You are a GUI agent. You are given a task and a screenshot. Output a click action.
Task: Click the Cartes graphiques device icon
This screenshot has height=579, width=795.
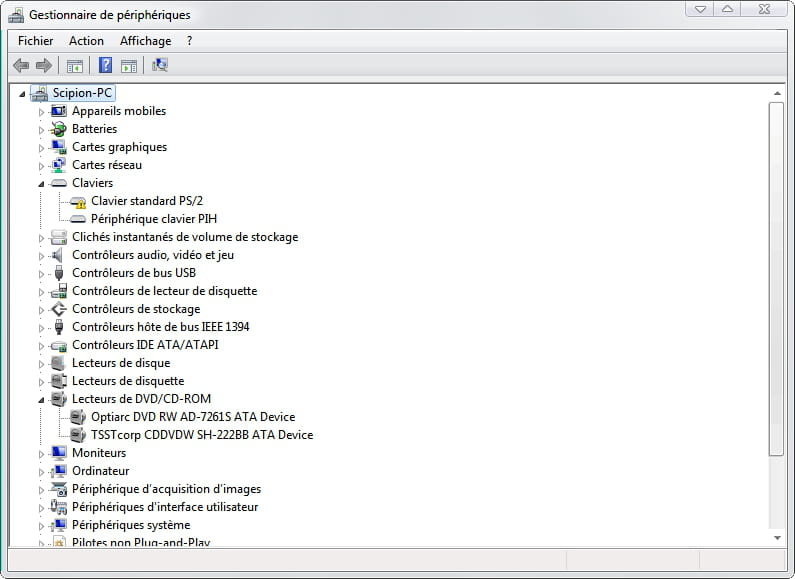59,147
